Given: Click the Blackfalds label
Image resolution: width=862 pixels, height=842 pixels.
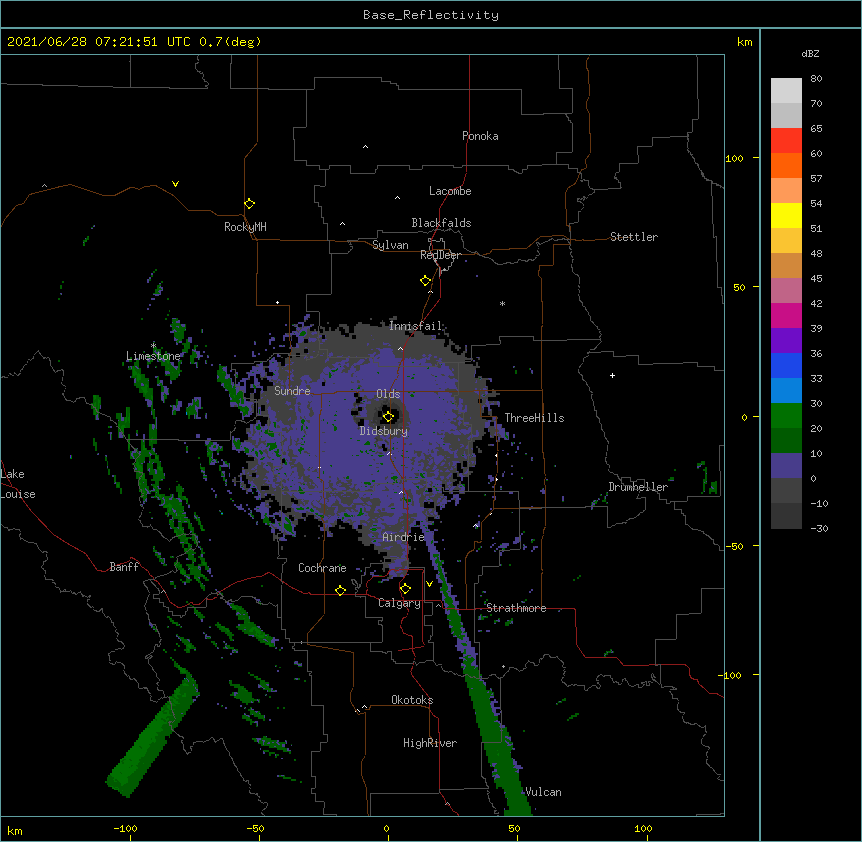Looking at the screenshot, I should pos(441,223).
